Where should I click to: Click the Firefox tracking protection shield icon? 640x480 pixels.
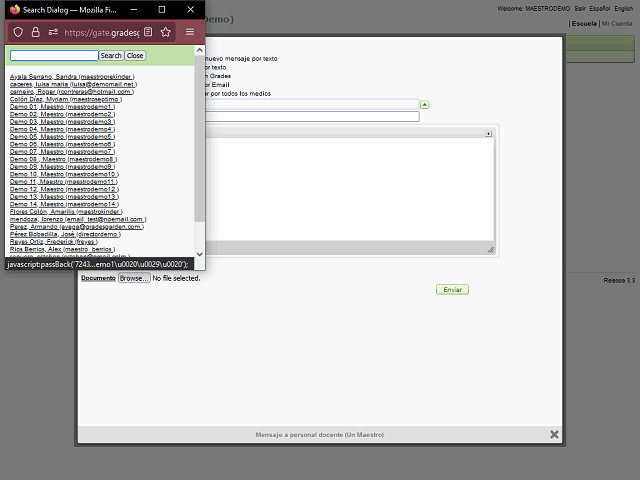pos(18,32)
